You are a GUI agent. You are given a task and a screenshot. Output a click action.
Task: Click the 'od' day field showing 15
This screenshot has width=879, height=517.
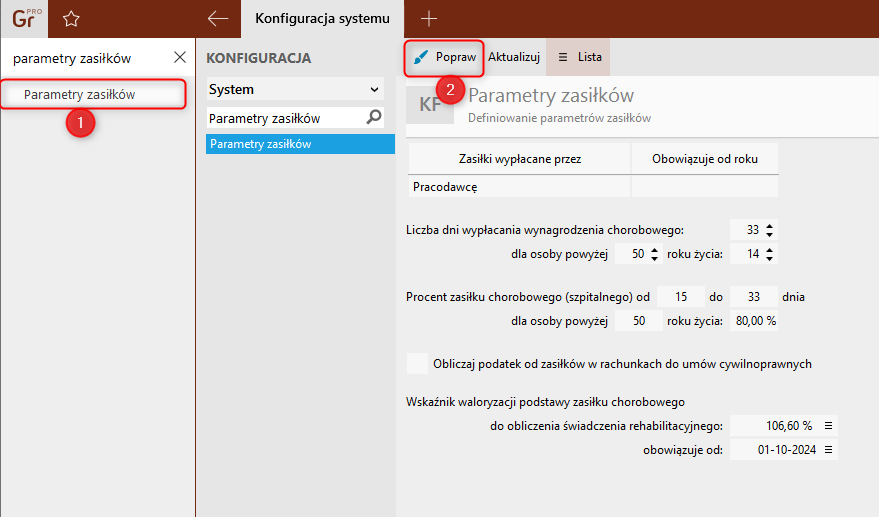point(681,297)
